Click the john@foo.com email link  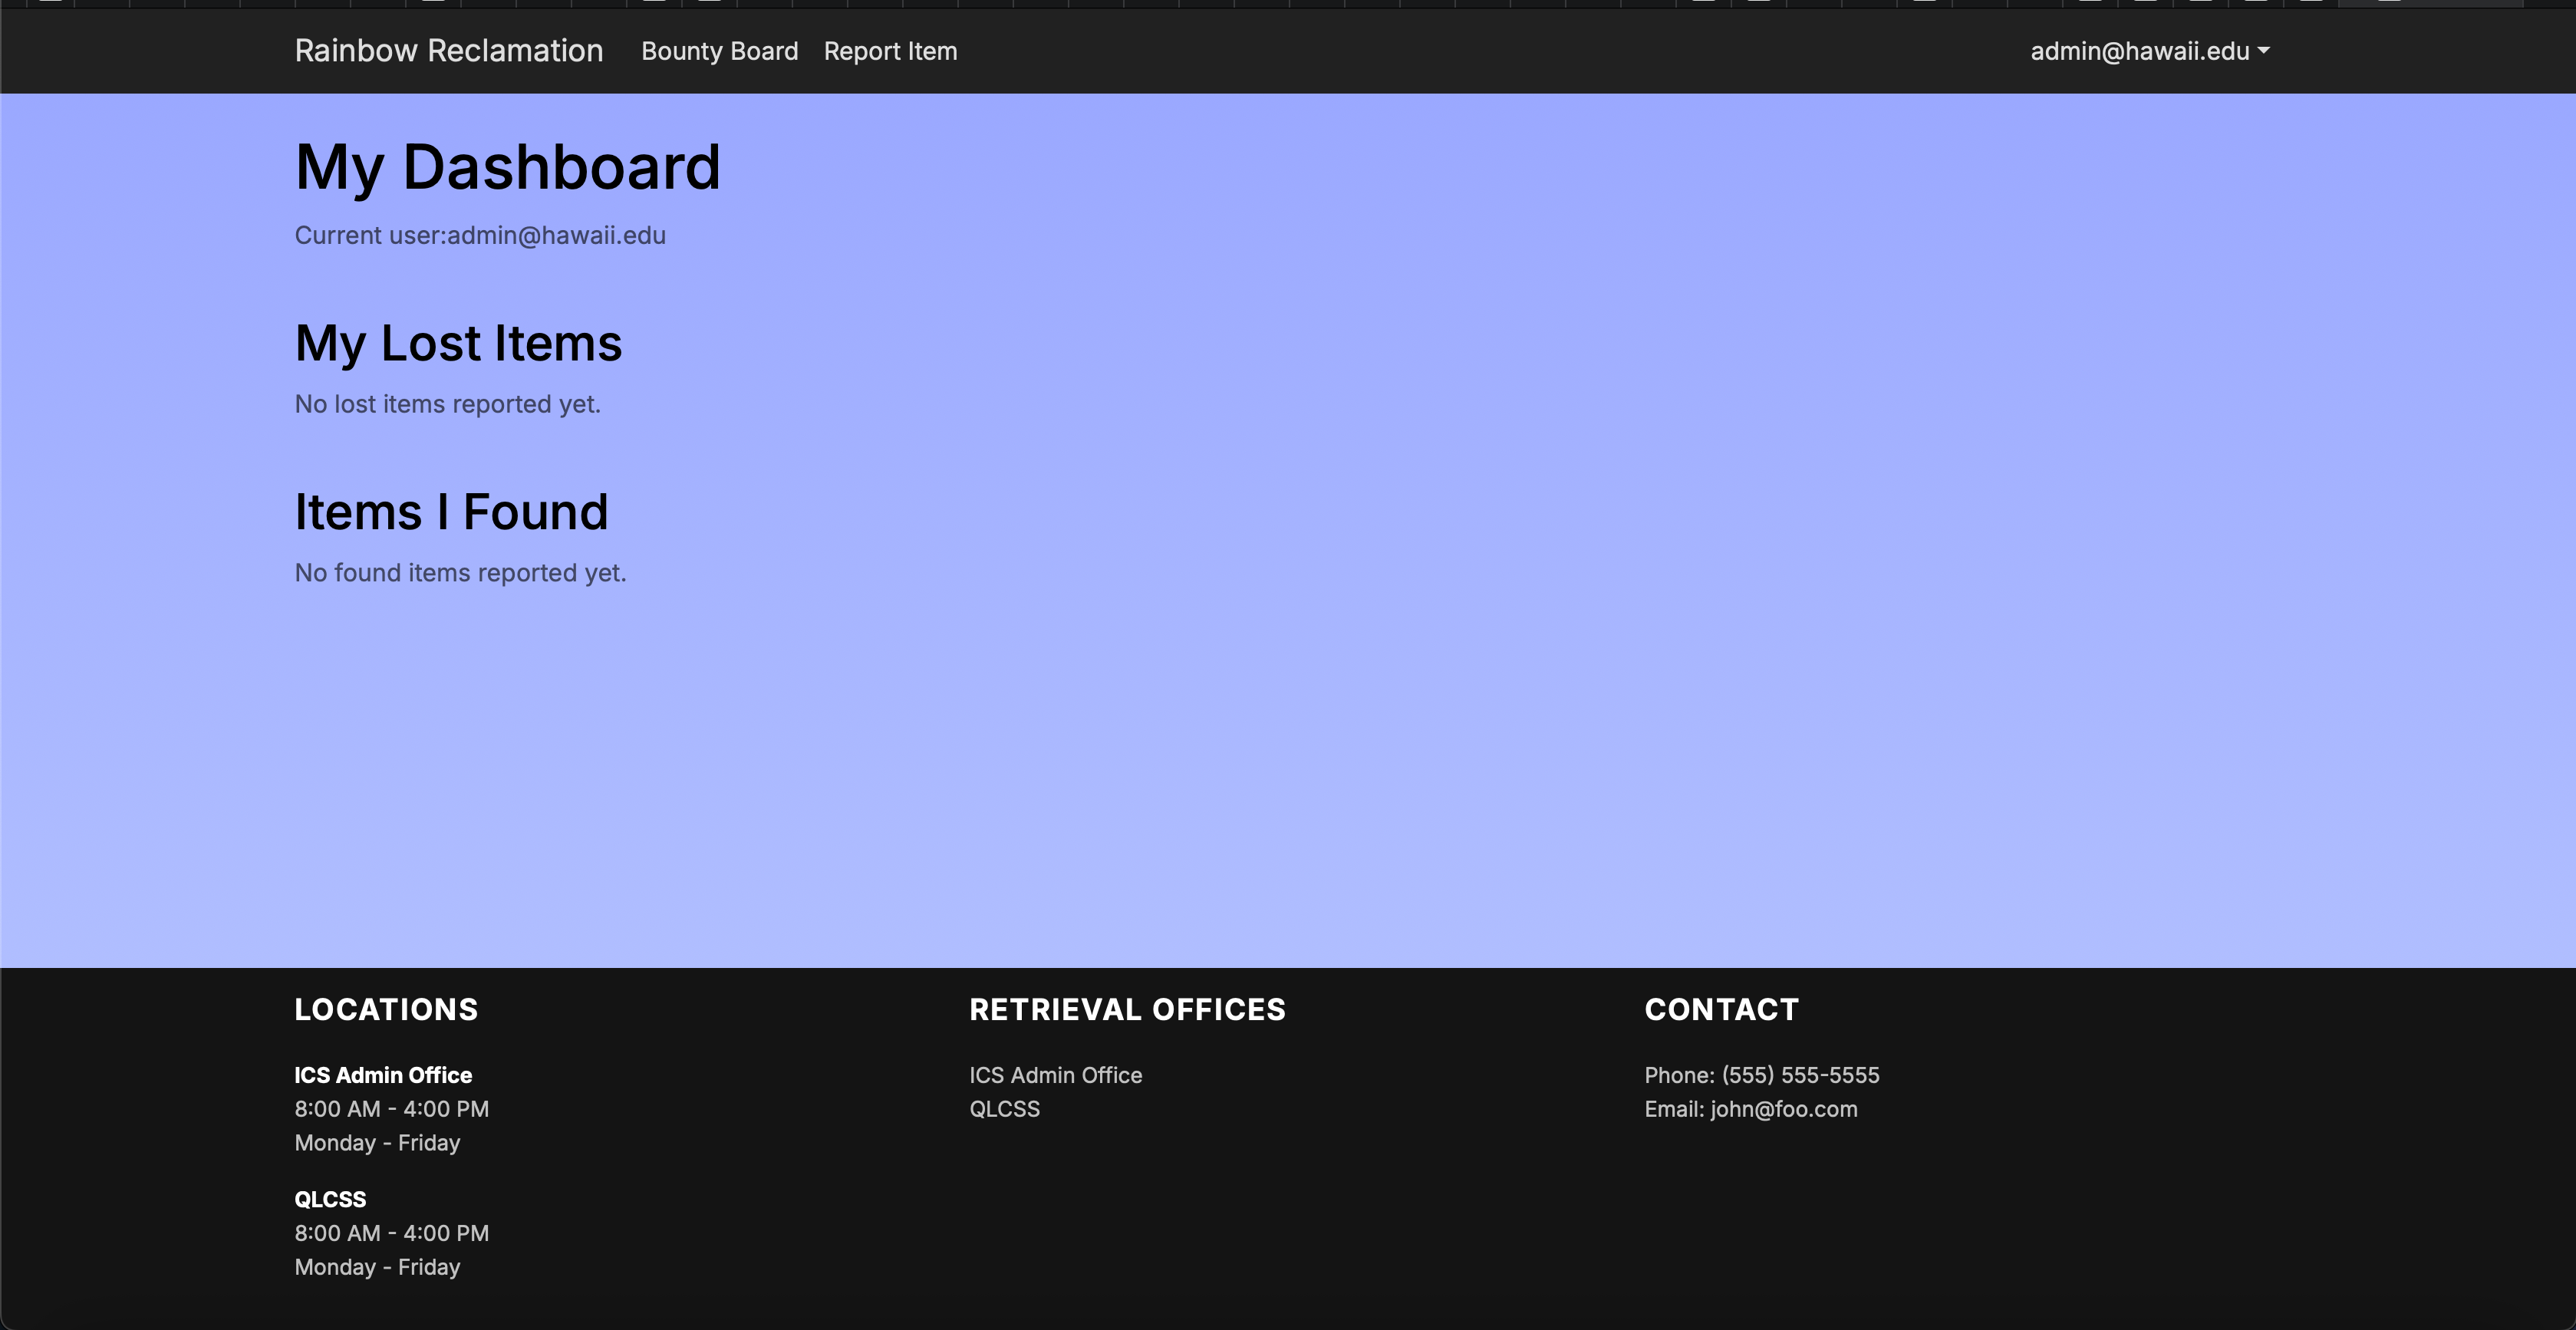tap(1782, 1108)
